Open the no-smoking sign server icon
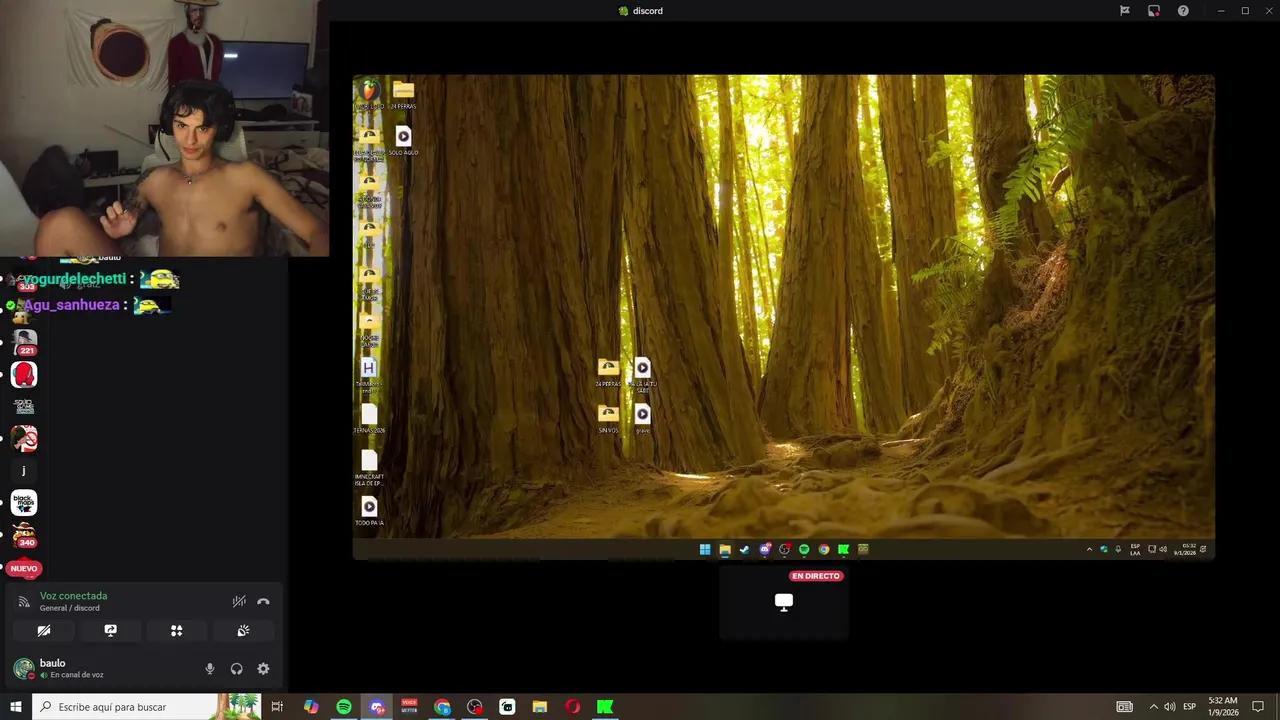The image size is (1280, 720). tap(24, 438)
